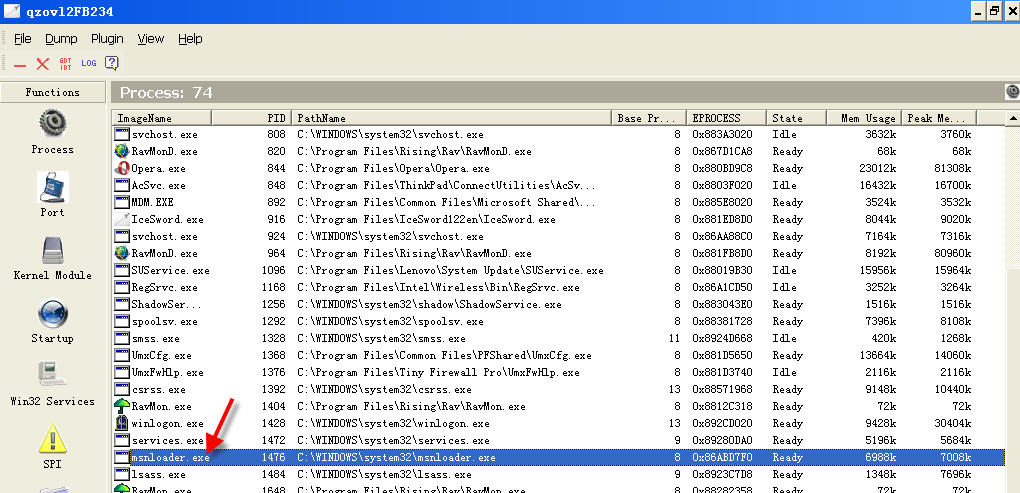1020x493 pixels.
Task: Open the File menu
Action: pos(23,39)
